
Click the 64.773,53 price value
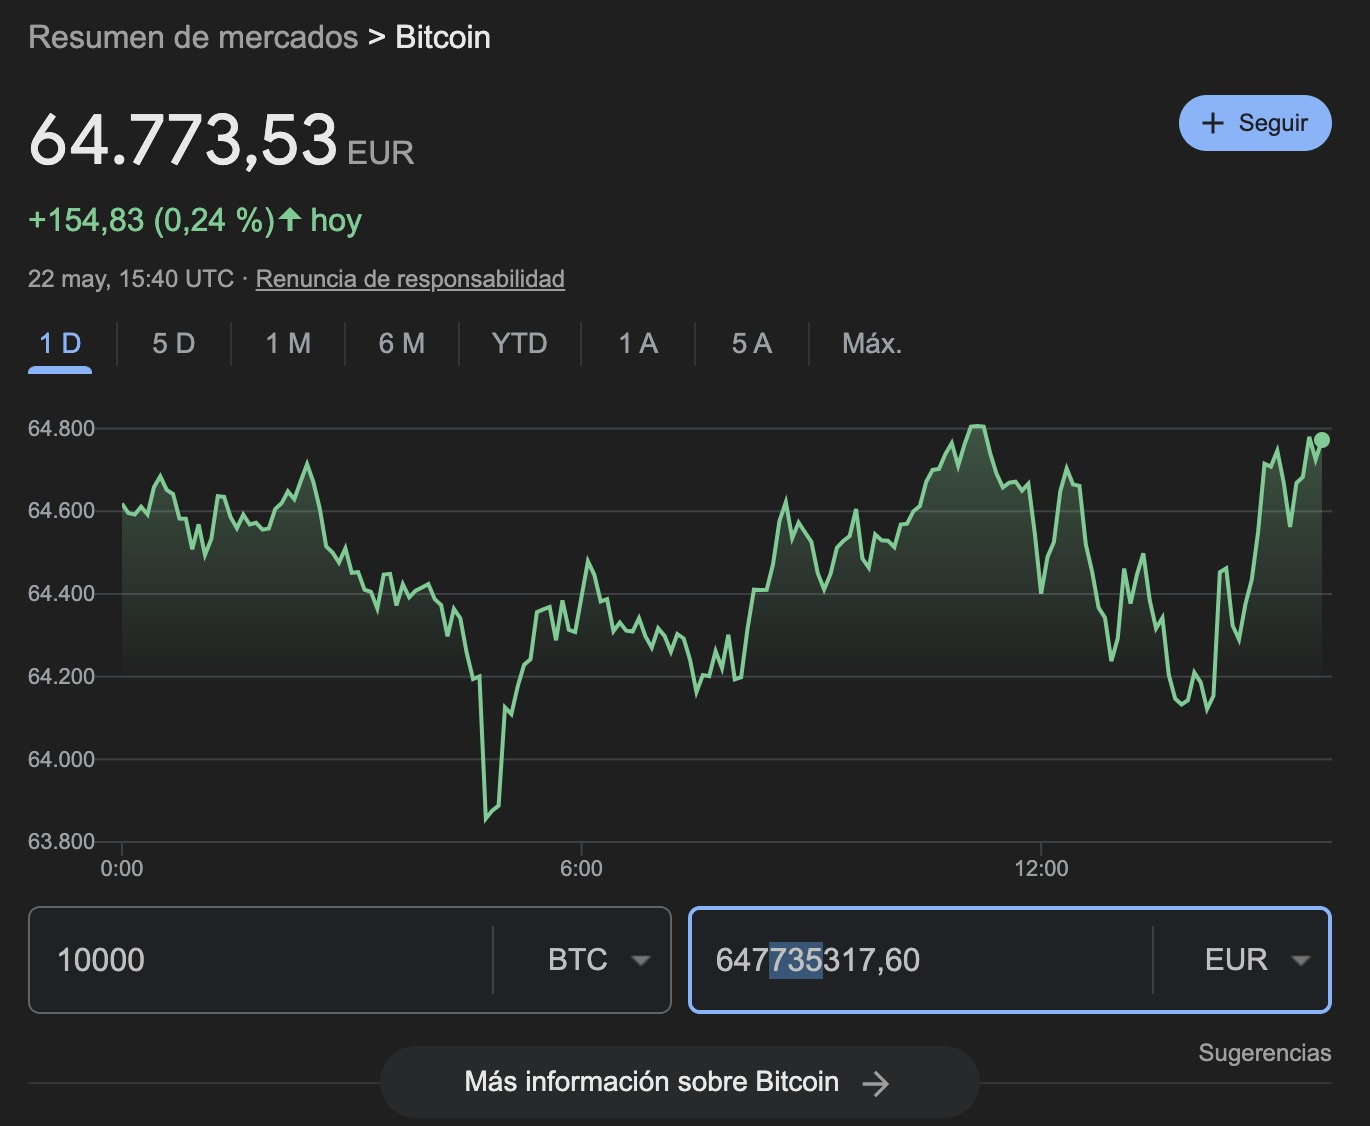[184, 140]
